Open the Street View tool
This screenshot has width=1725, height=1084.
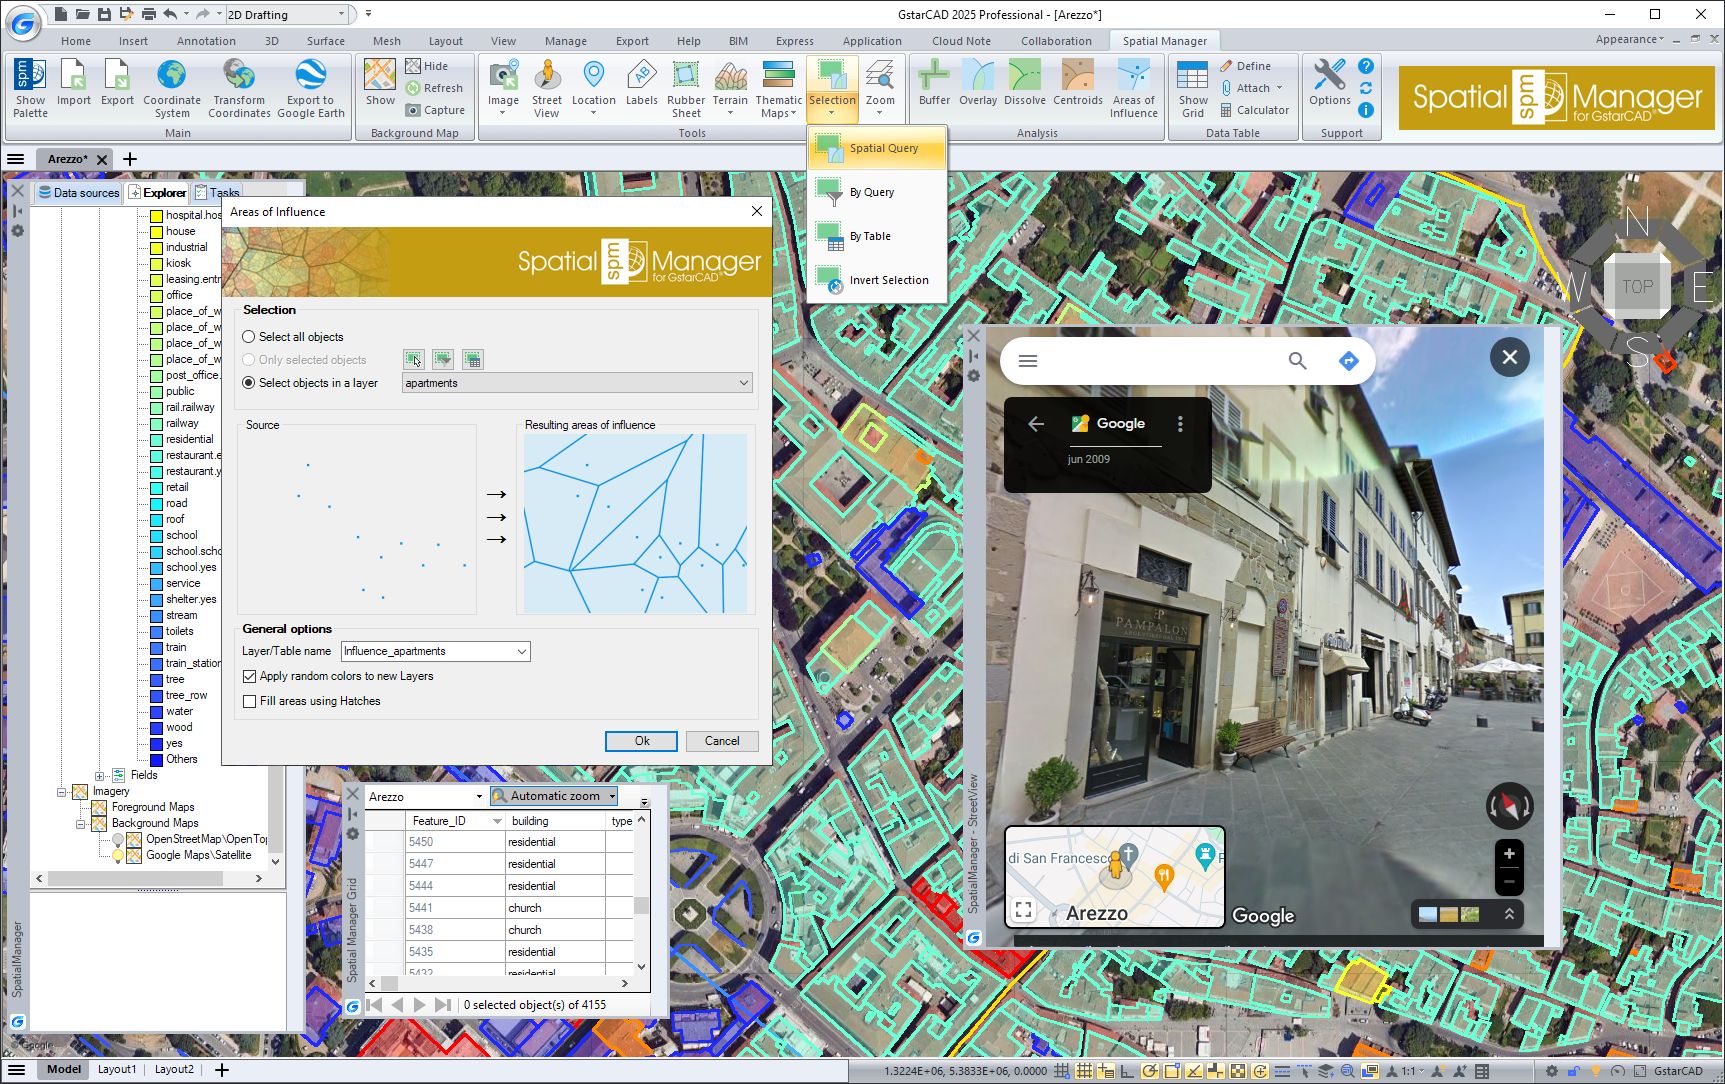click(x=546, y=87)
